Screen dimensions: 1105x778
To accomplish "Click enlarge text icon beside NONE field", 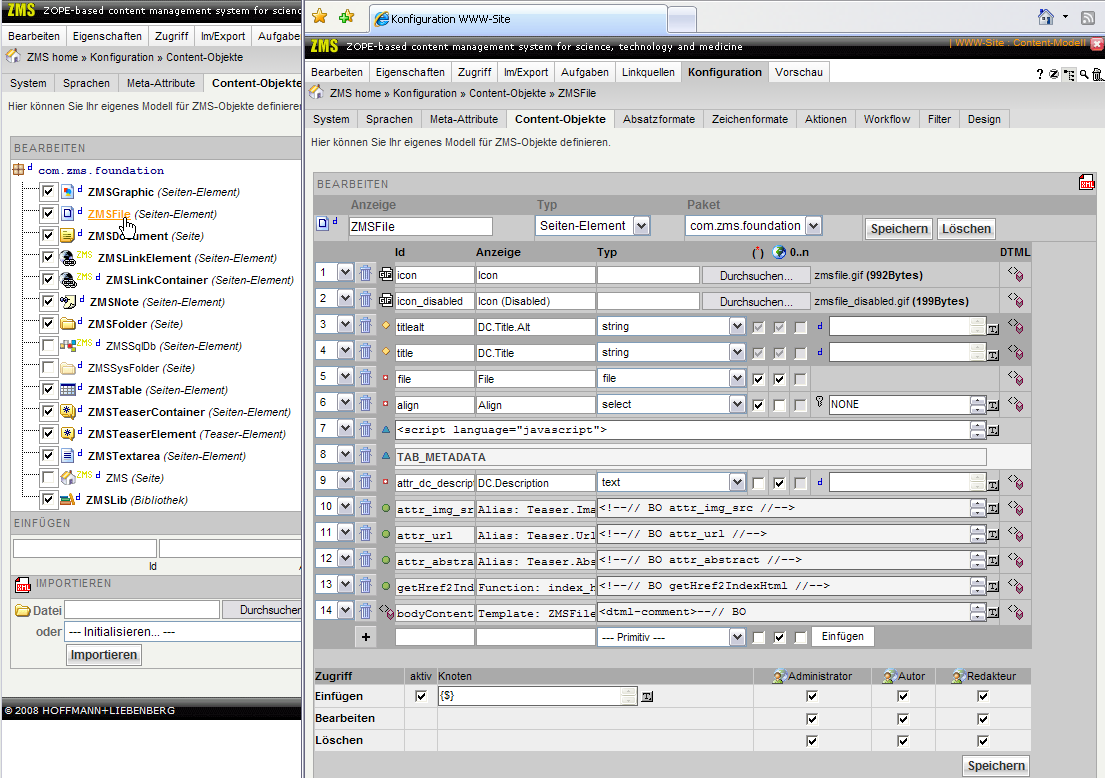I will 993,405.
